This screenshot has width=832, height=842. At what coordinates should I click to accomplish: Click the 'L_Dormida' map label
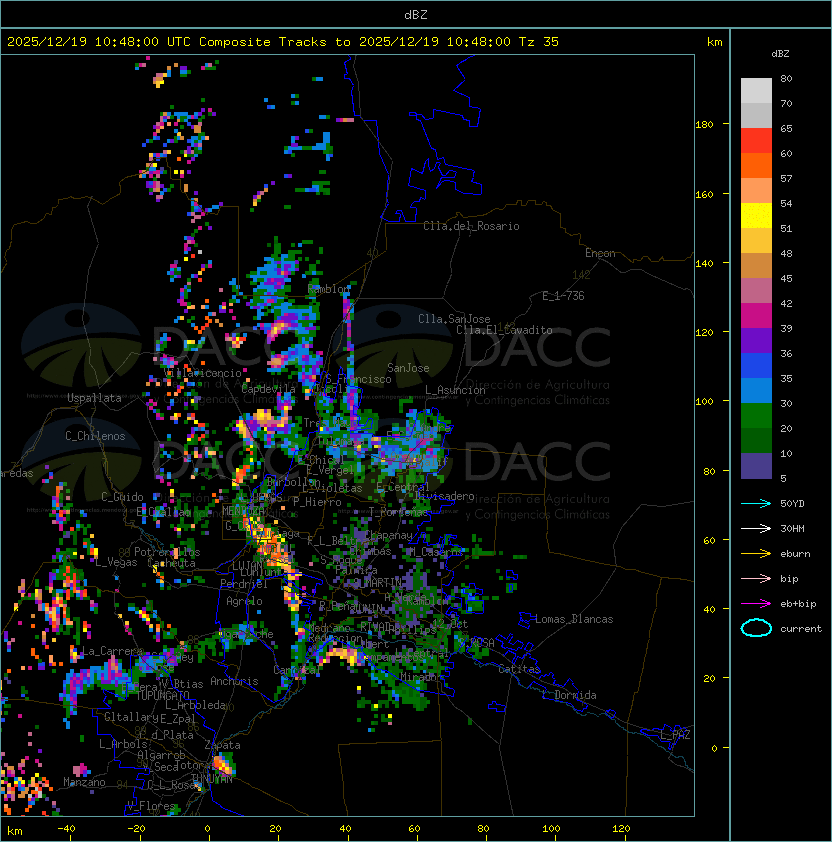(x=569, y=695)
